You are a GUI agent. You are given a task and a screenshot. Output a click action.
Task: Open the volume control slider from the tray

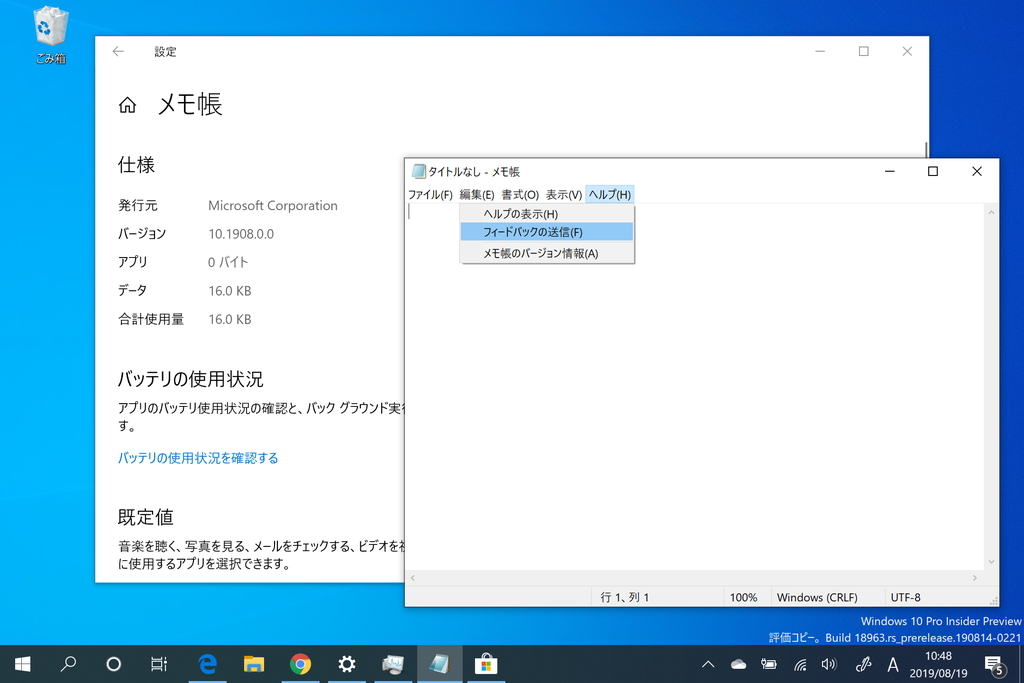click(830, 664)
